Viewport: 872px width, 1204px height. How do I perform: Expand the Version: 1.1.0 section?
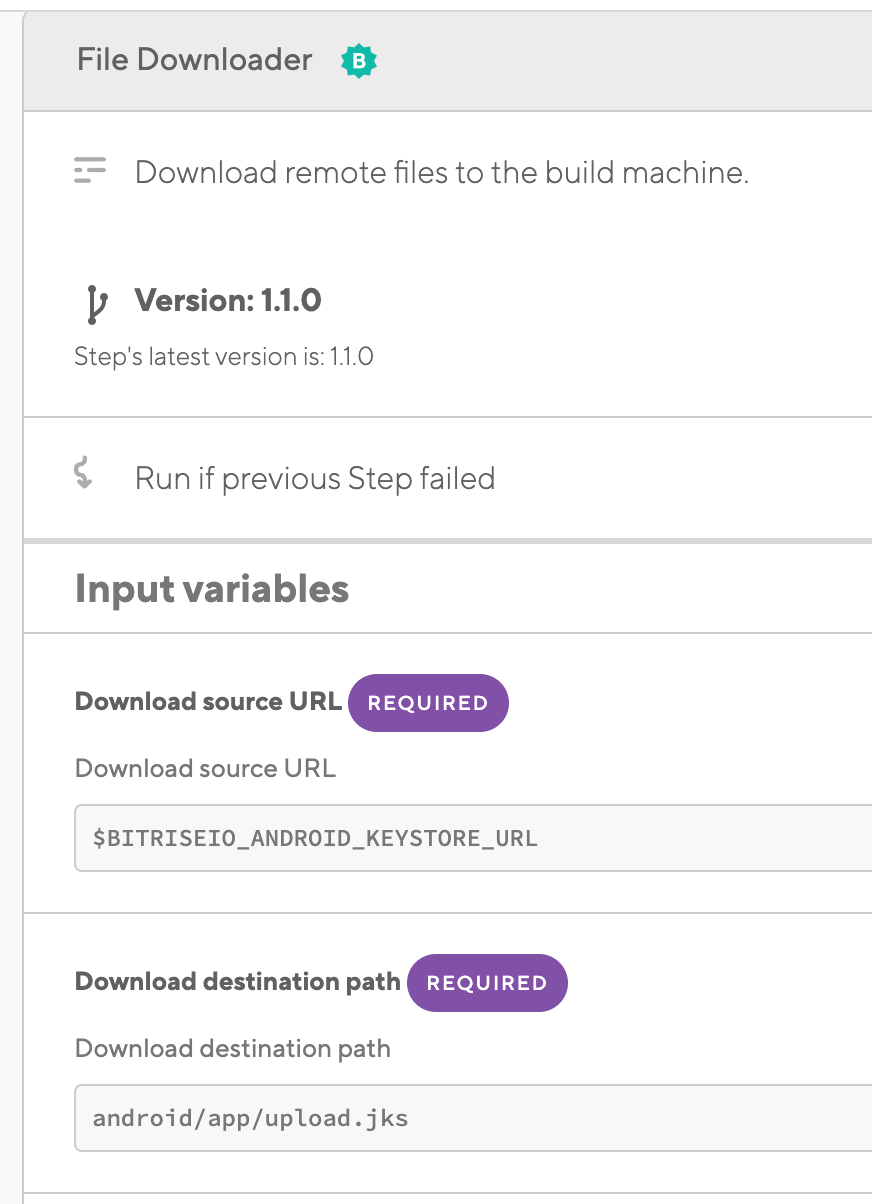click(x=227, y=300)
